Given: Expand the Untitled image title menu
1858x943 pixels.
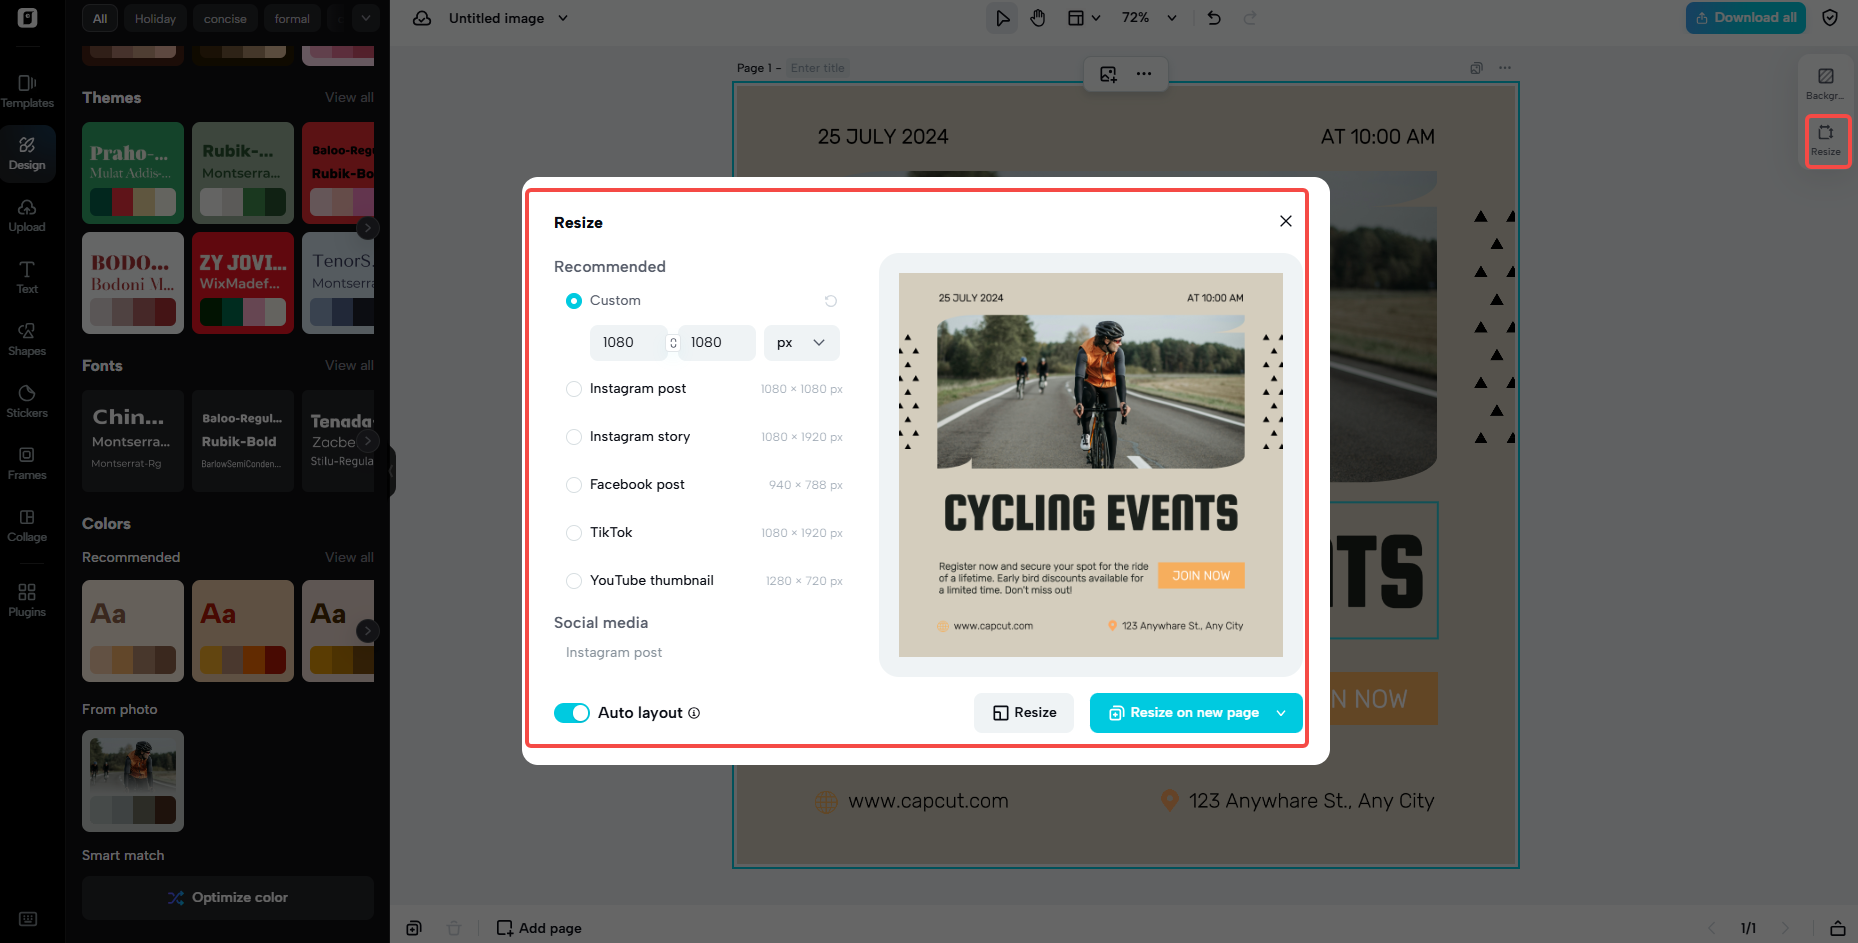Looking at the screenshot, I should click(563, 18).
